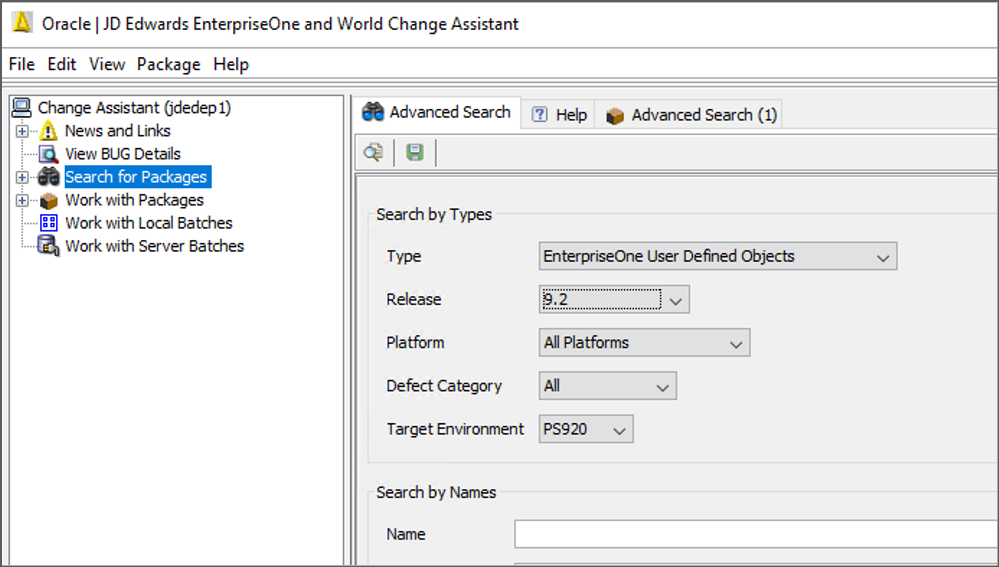This screenshot has height=567, width=999.
Task: Click the binoculars icon for Search for Packages
Action: point(48,177)
